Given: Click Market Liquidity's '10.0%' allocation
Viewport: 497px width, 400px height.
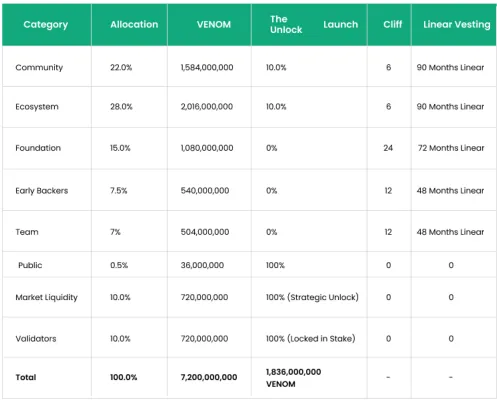Looking at the screenshot, I should coord(120,297).
